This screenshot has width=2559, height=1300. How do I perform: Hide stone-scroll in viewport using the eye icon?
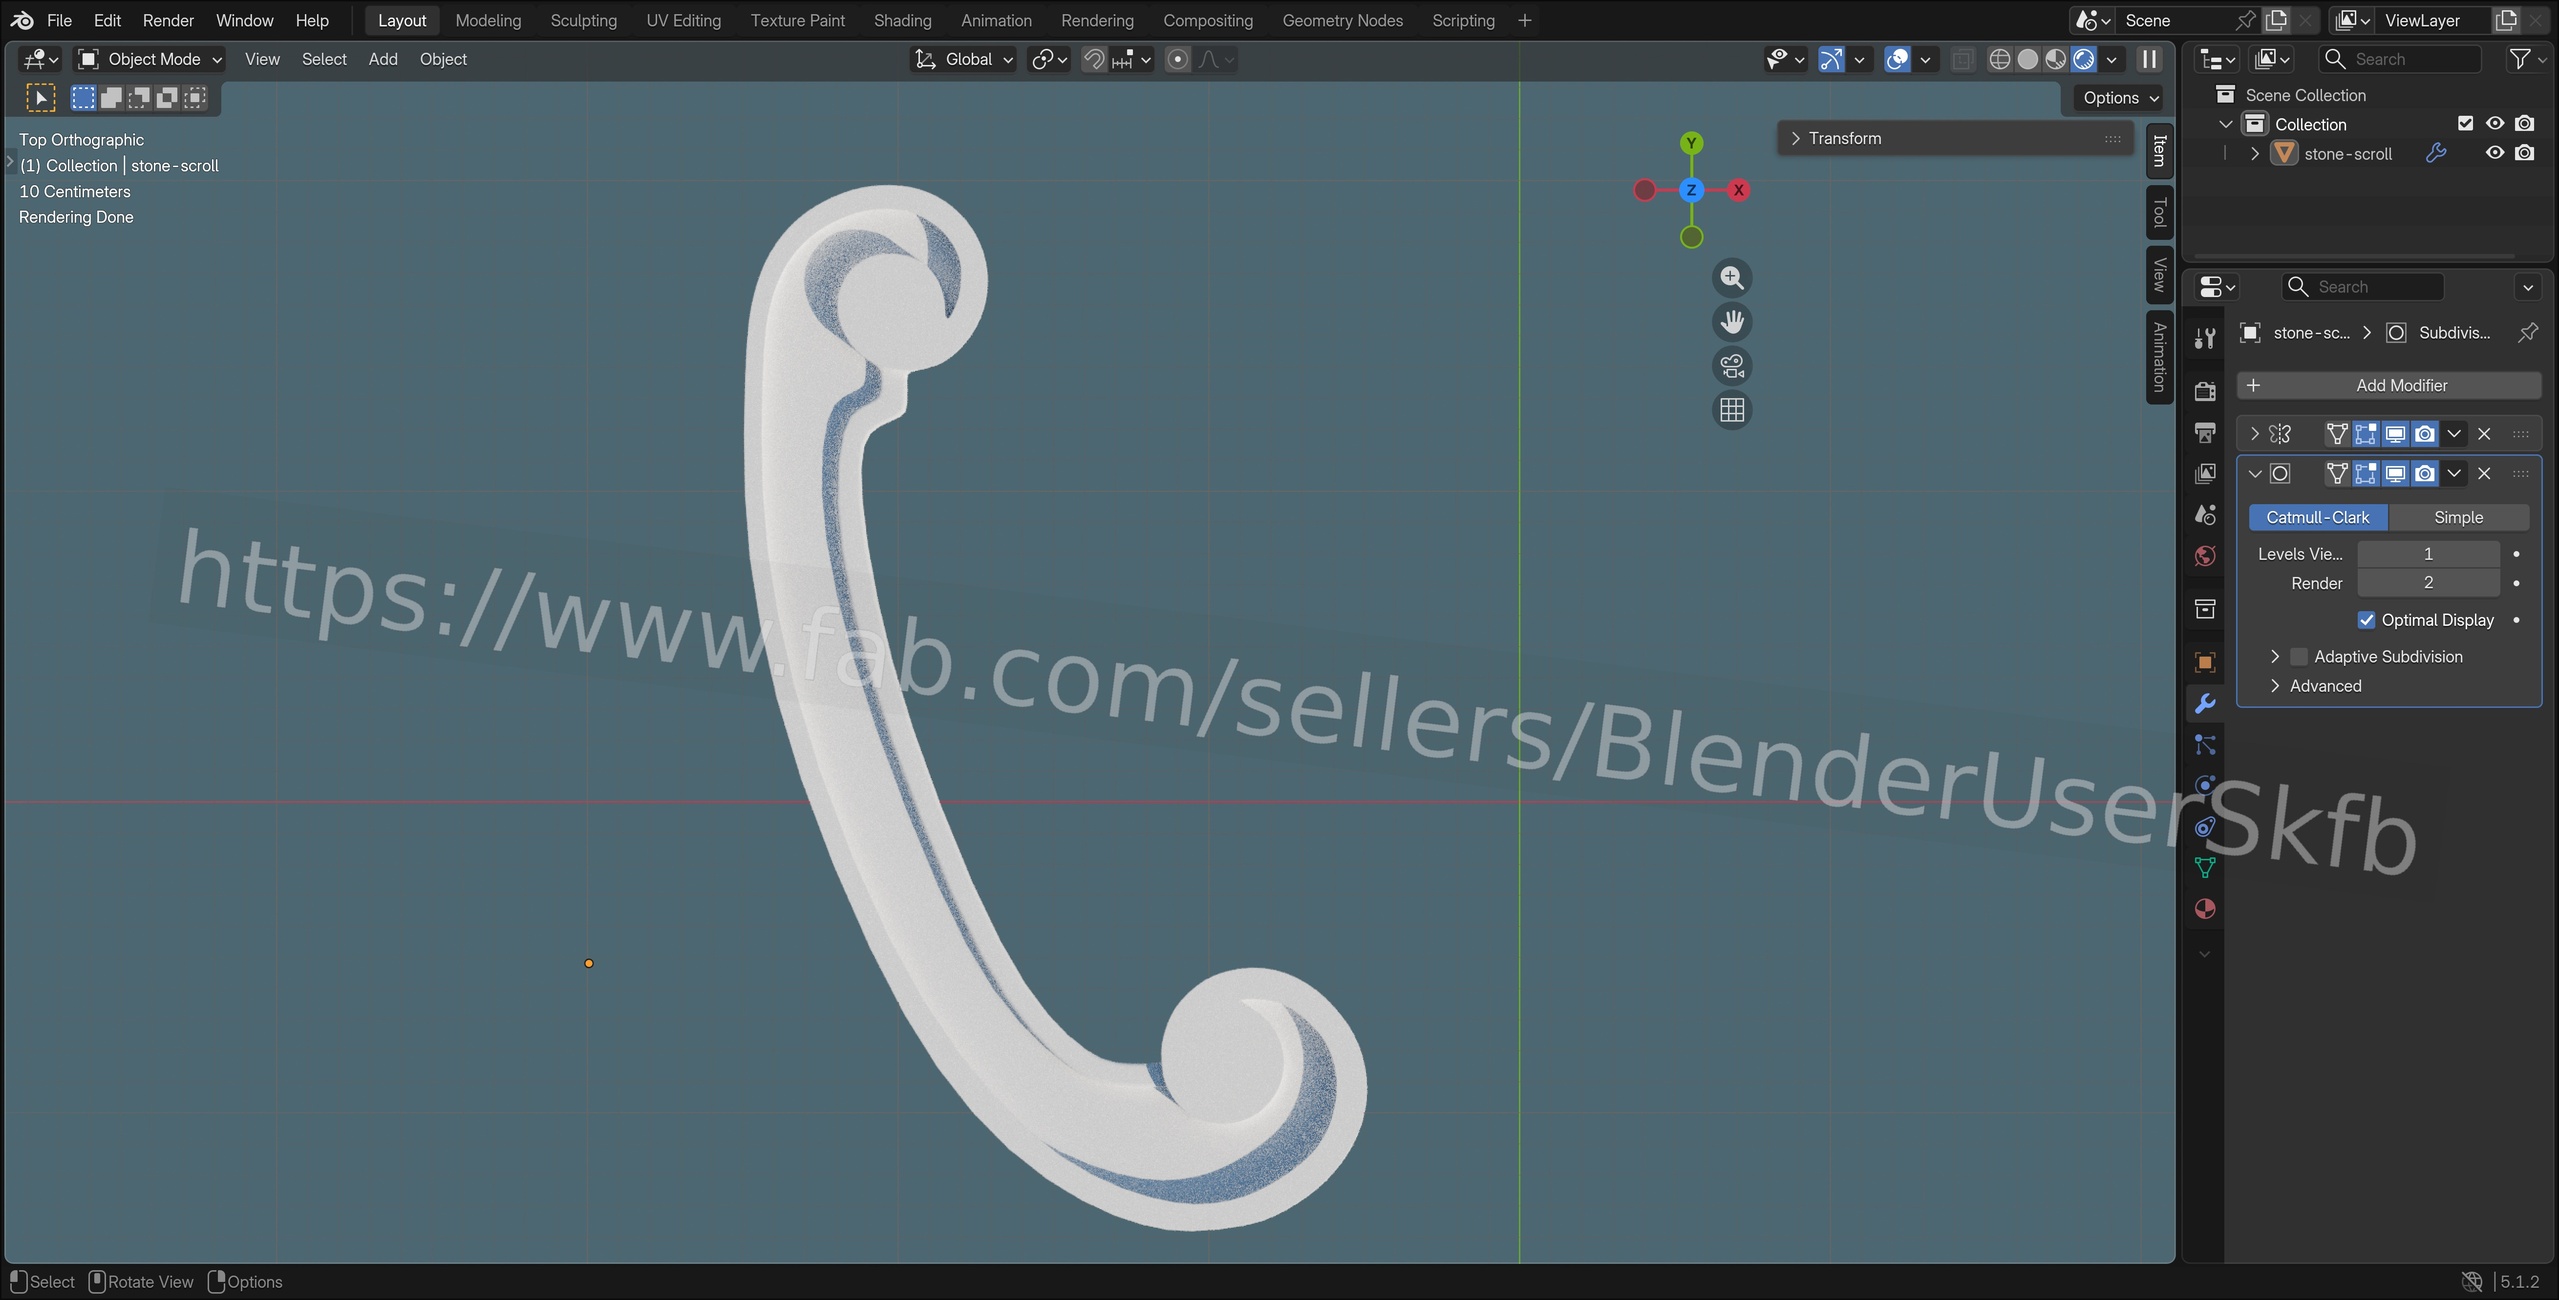[2495, 153]
